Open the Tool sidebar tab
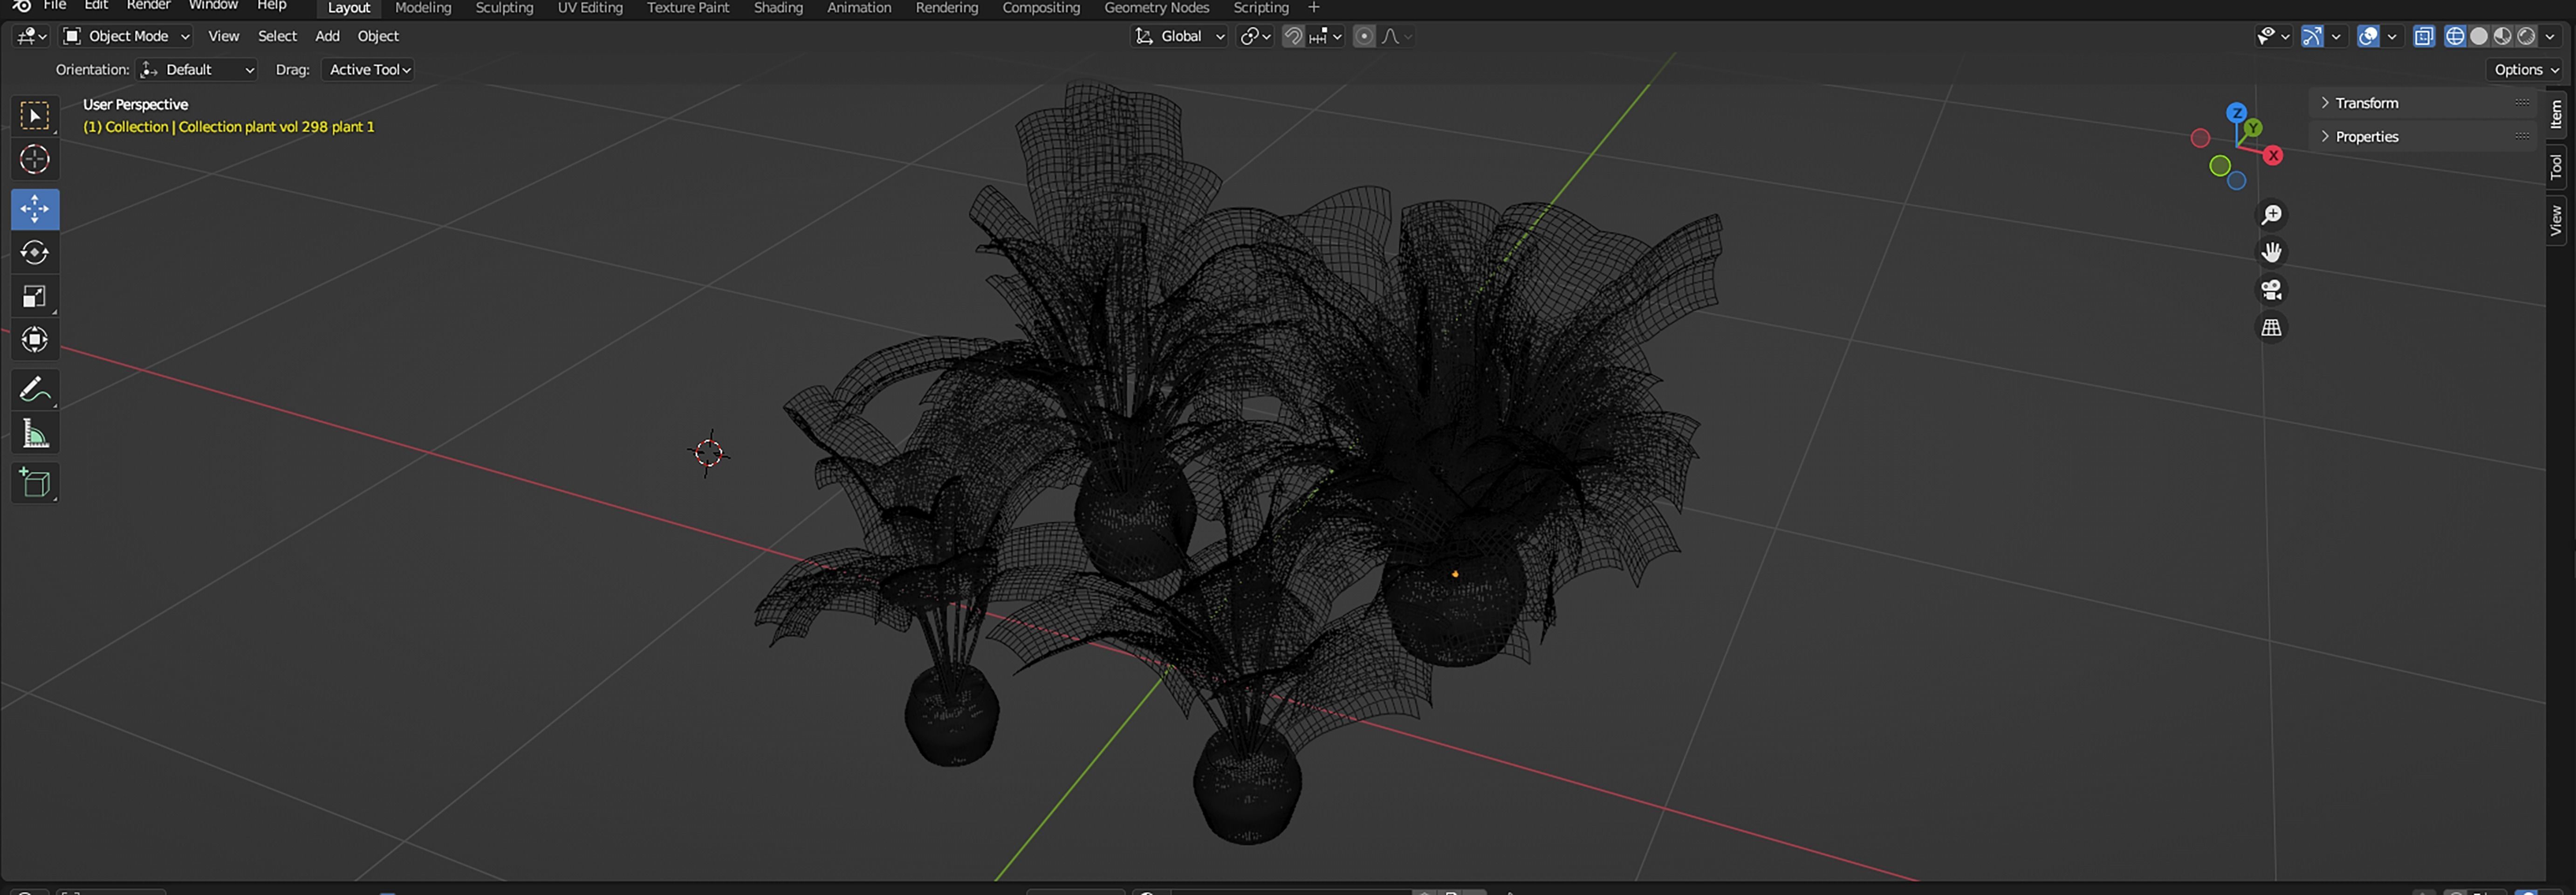The height and width of the screenshot is (895, 2576). 2555,166
